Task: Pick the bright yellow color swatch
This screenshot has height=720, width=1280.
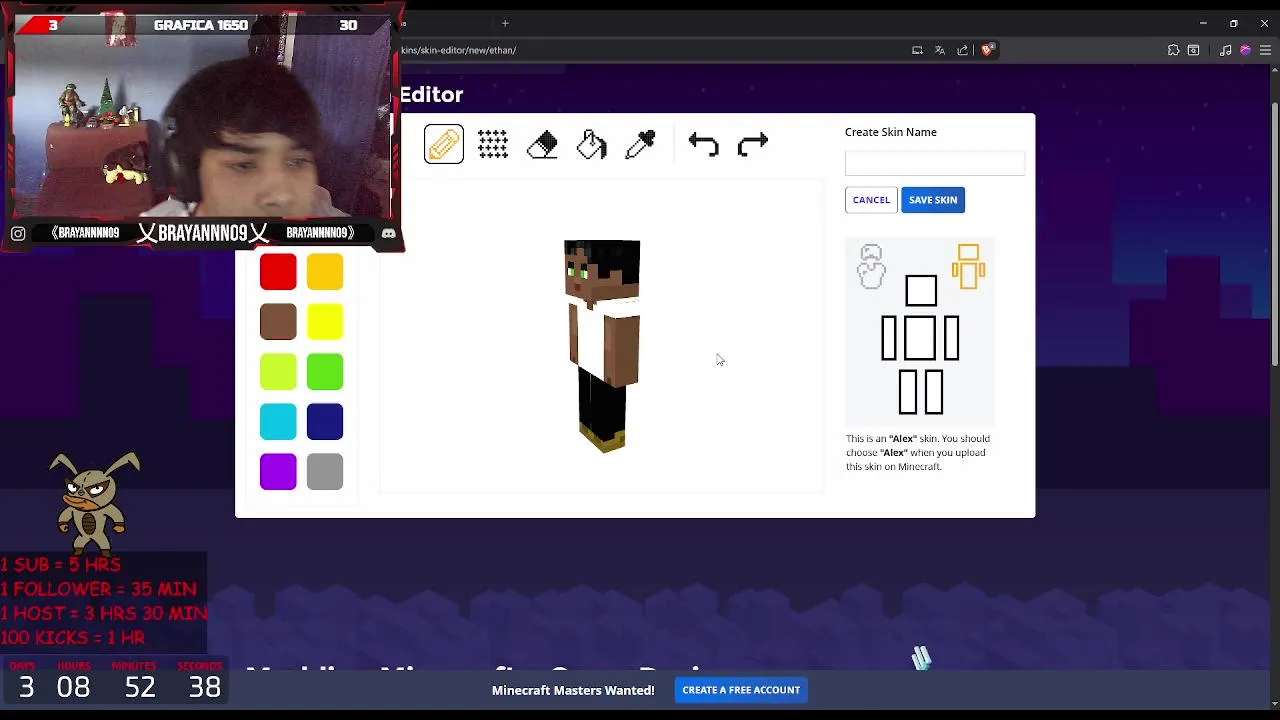Action: coord(325,322)
